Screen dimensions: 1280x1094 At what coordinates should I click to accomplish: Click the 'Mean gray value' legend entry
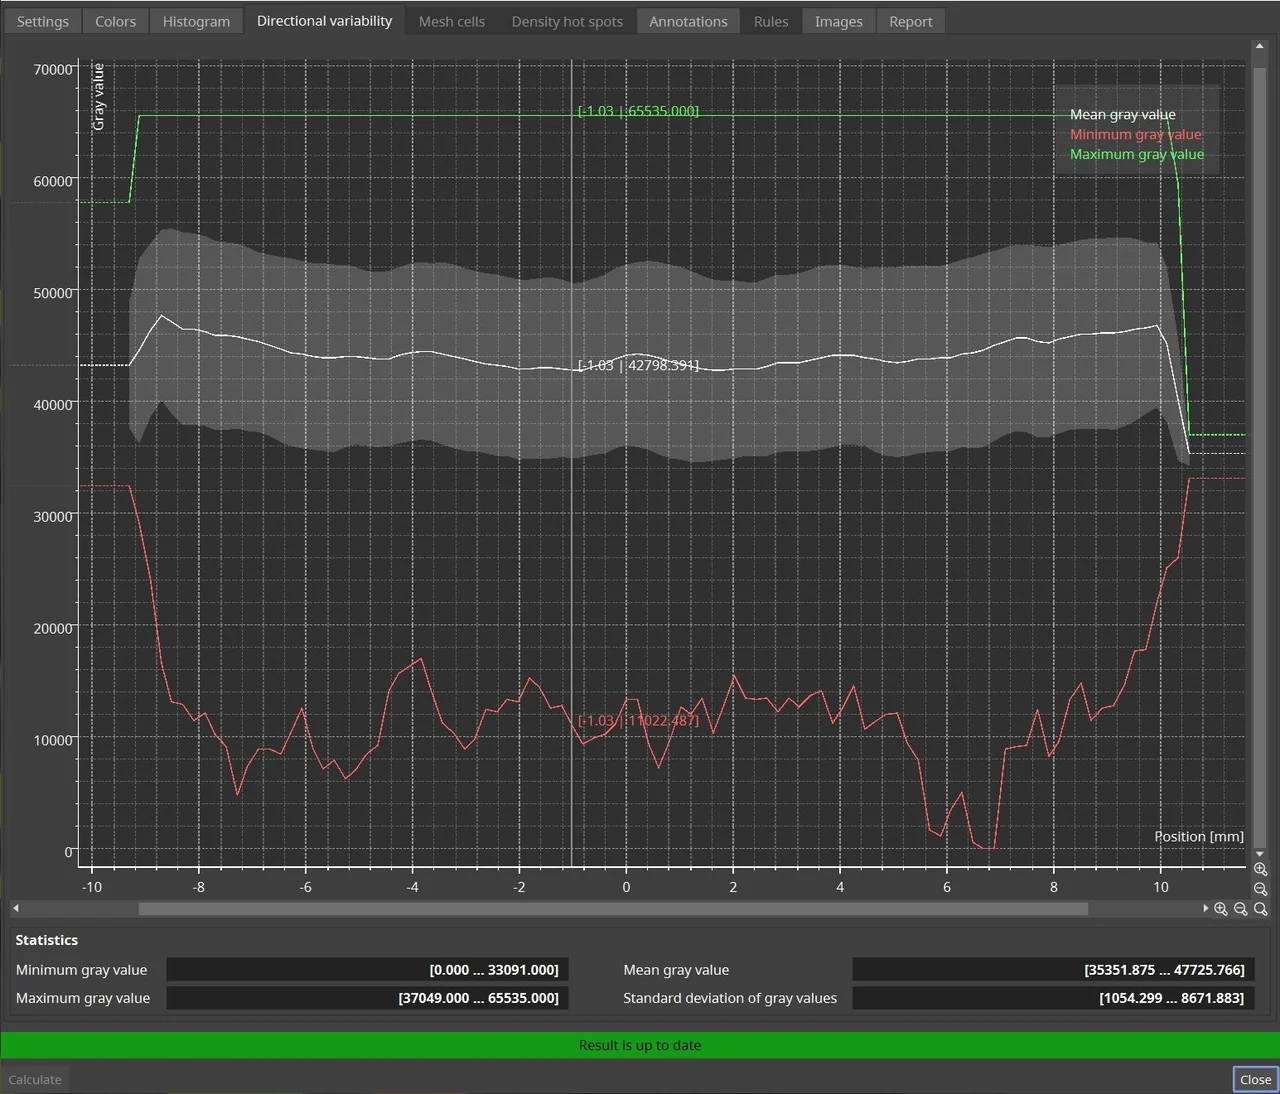(x=1123, y=115)
